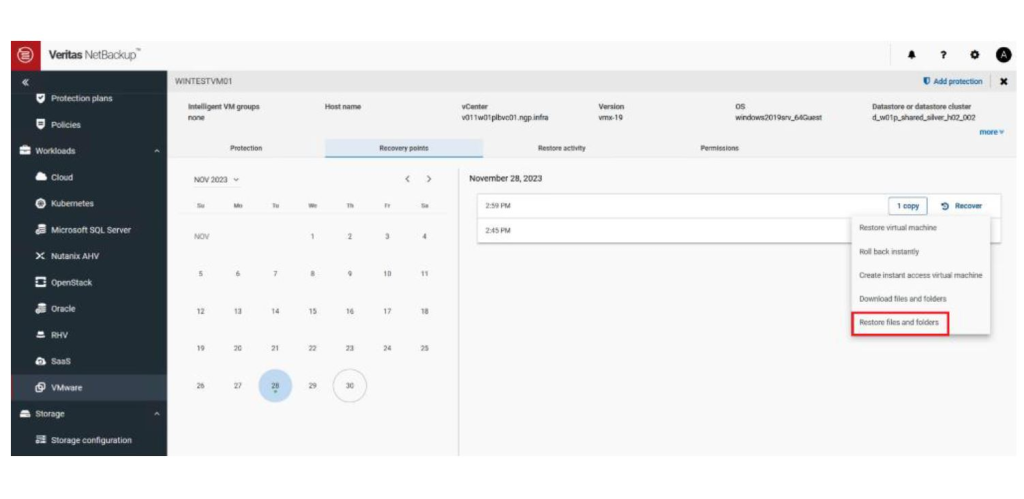Switch to the Protection tab
1024x499 pixels.
coord(246,148)
